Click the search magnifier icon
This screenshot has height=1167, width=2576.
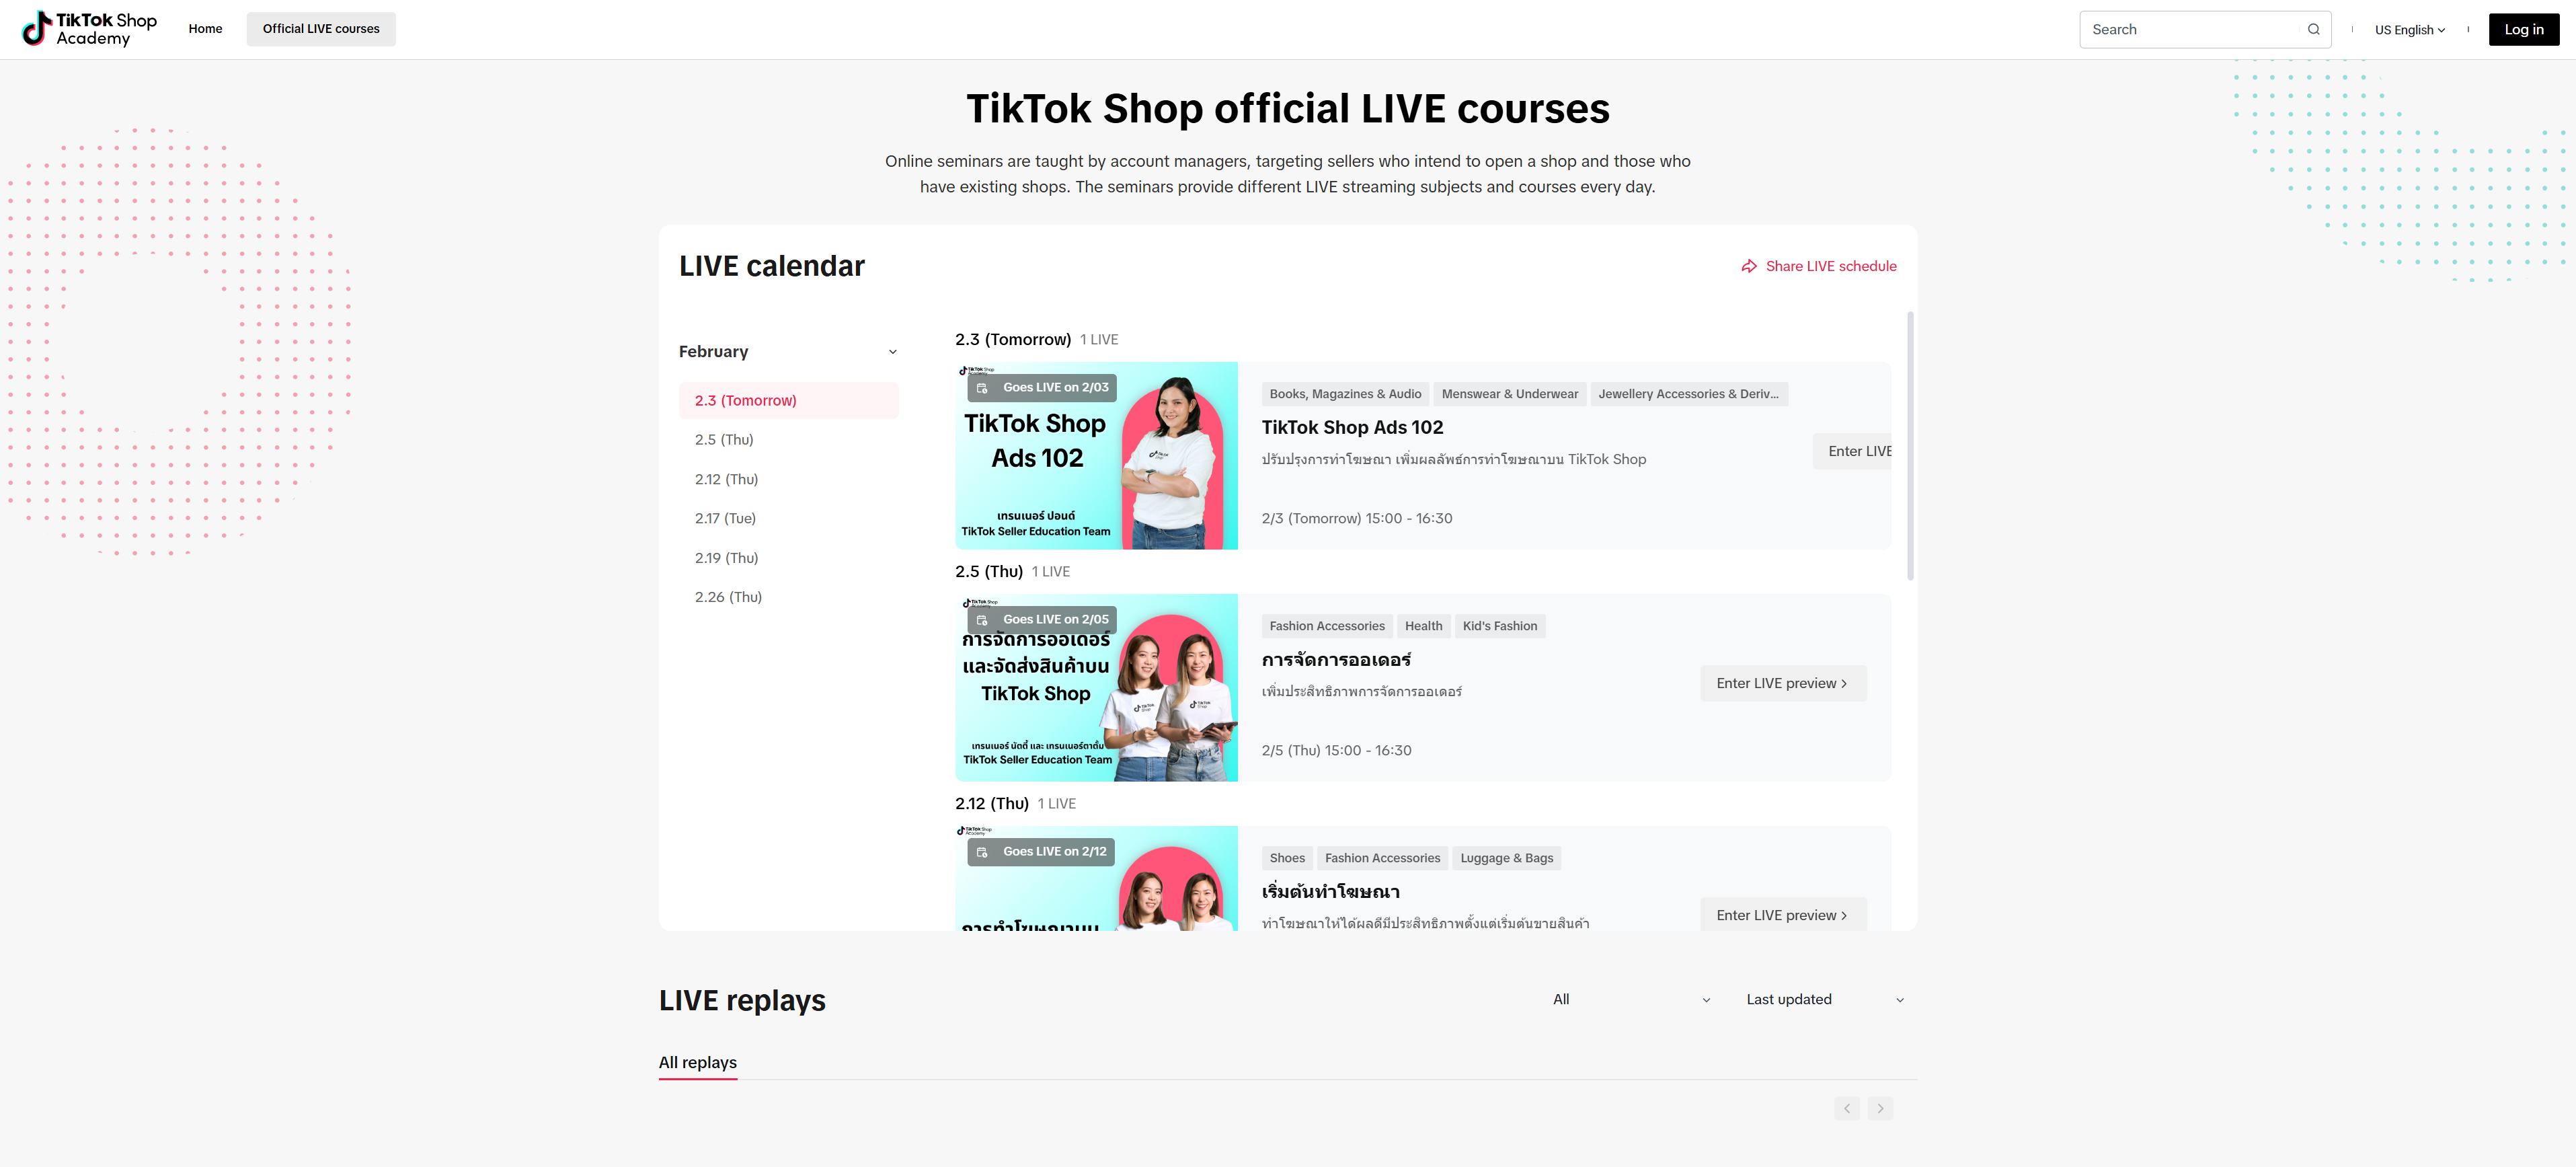(x=2313, y=29)
